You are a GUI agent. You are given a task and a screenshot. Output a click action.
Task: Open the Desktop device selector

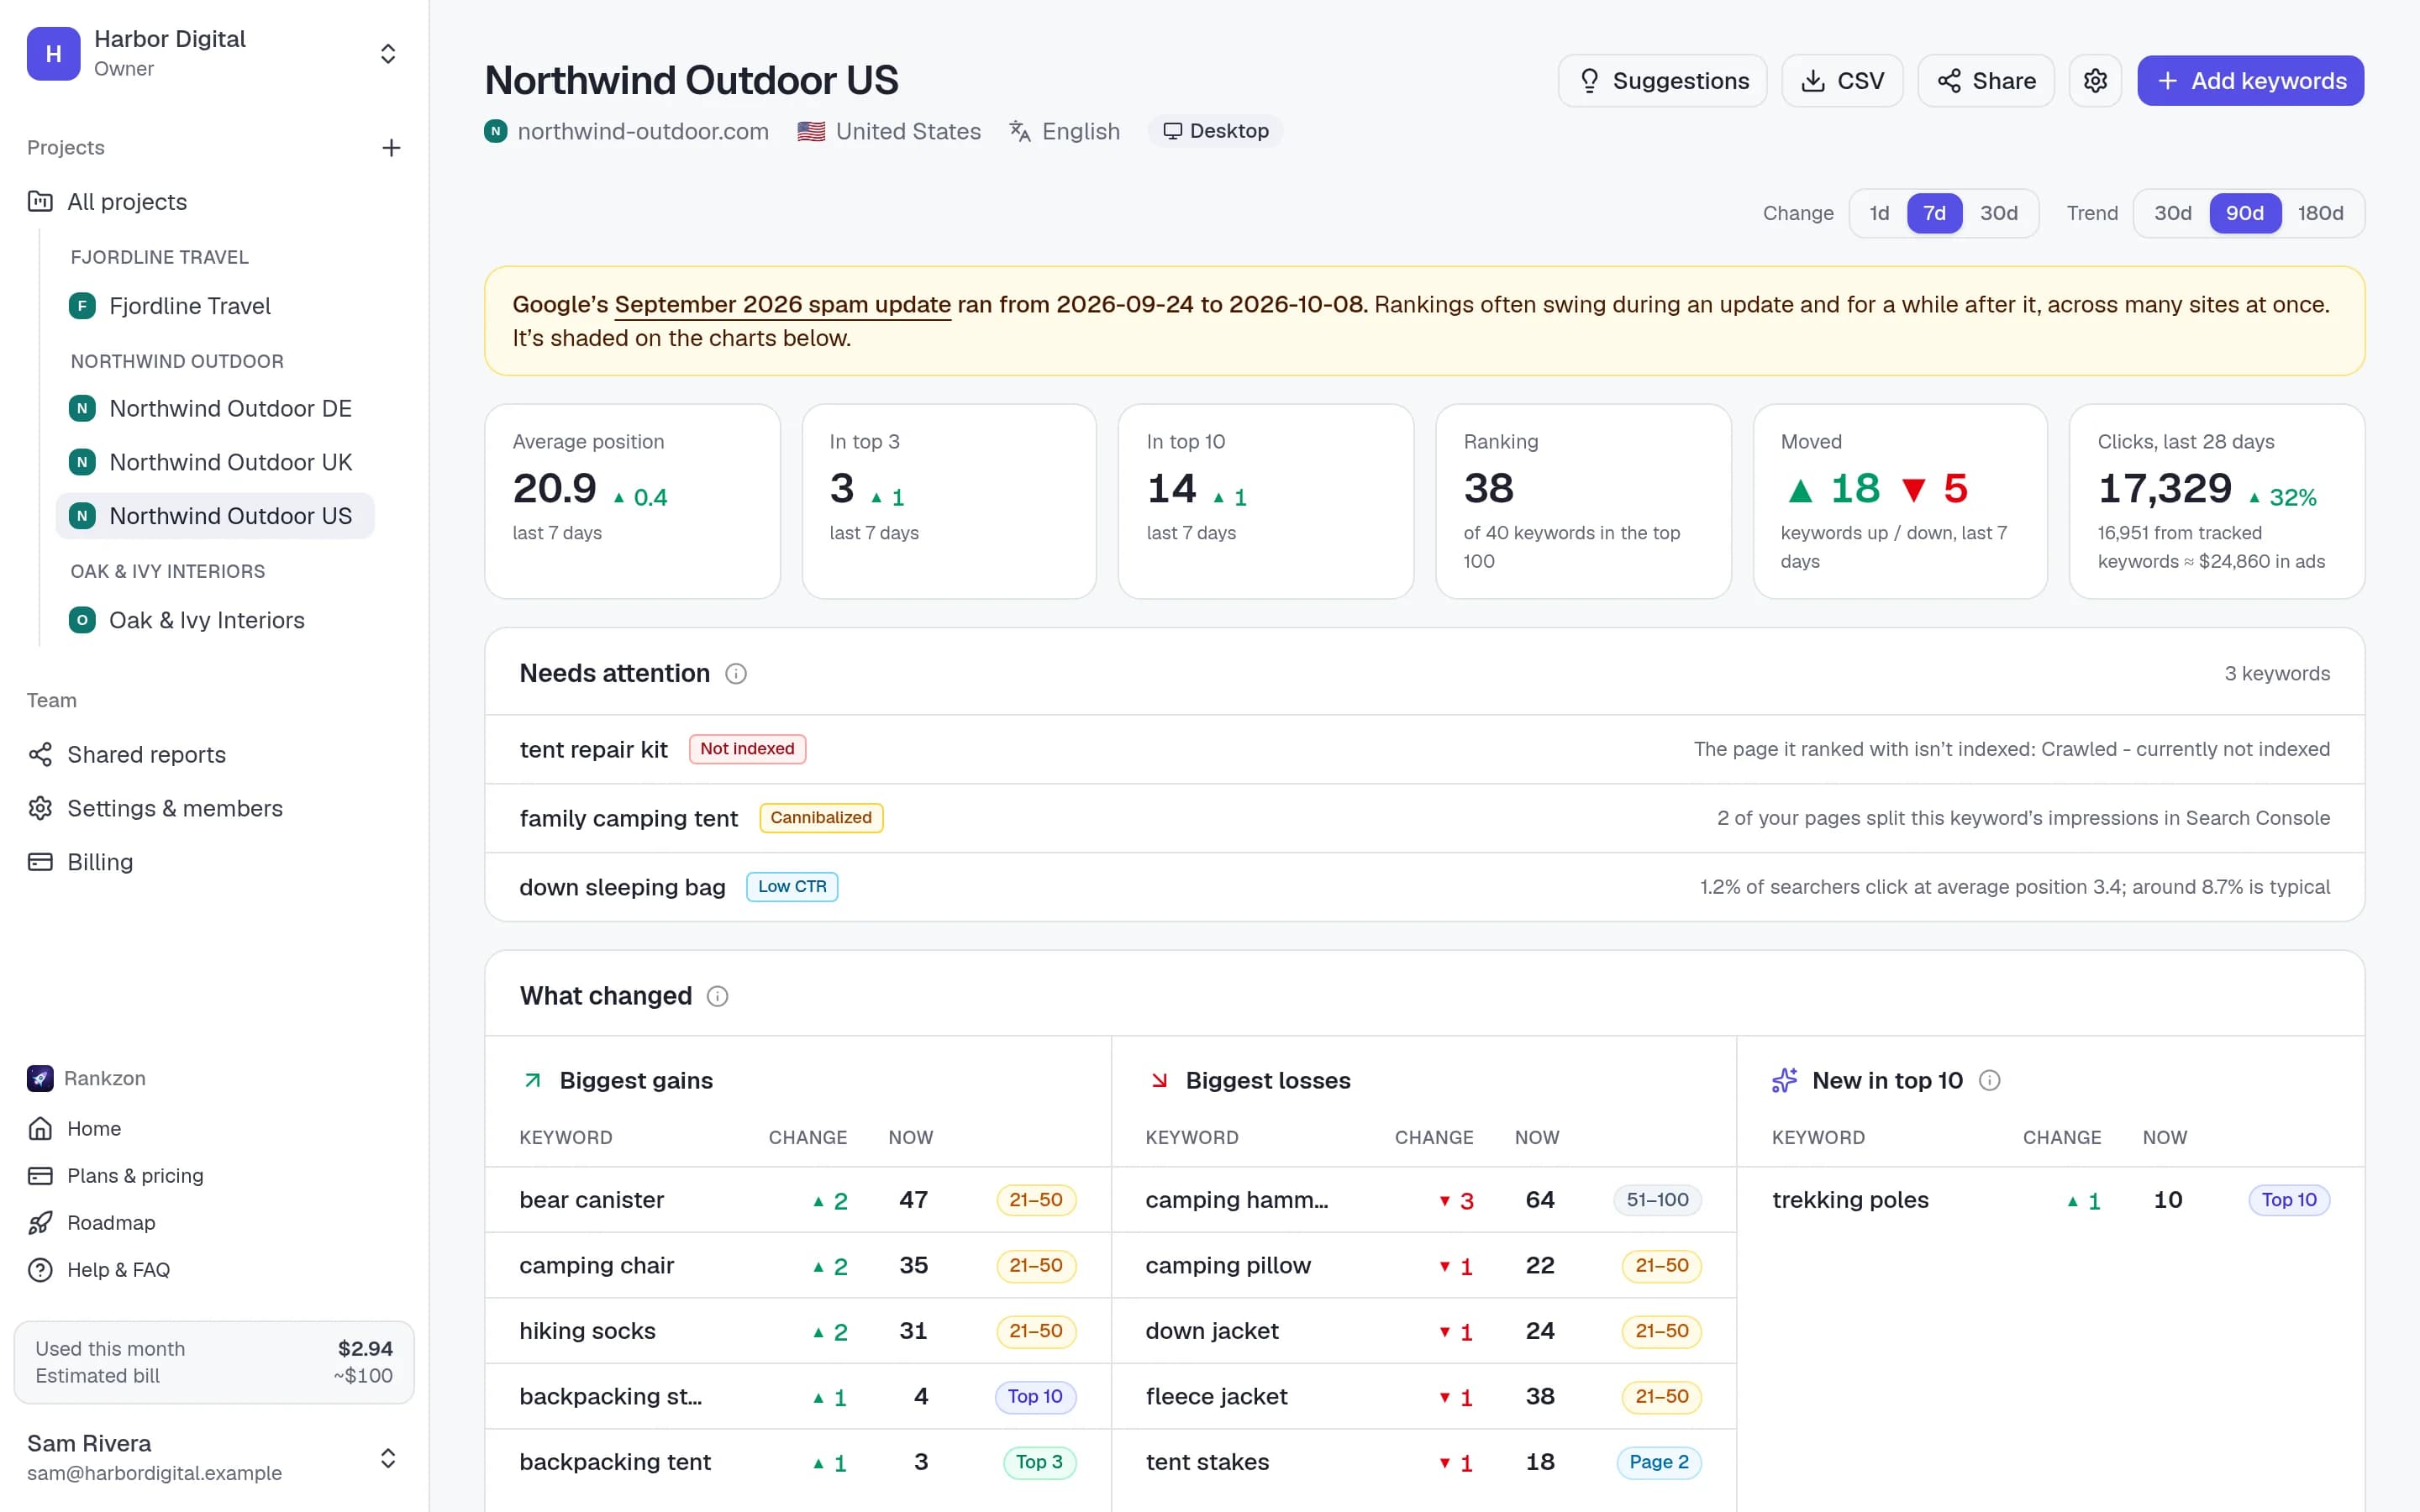[1215, 131]
